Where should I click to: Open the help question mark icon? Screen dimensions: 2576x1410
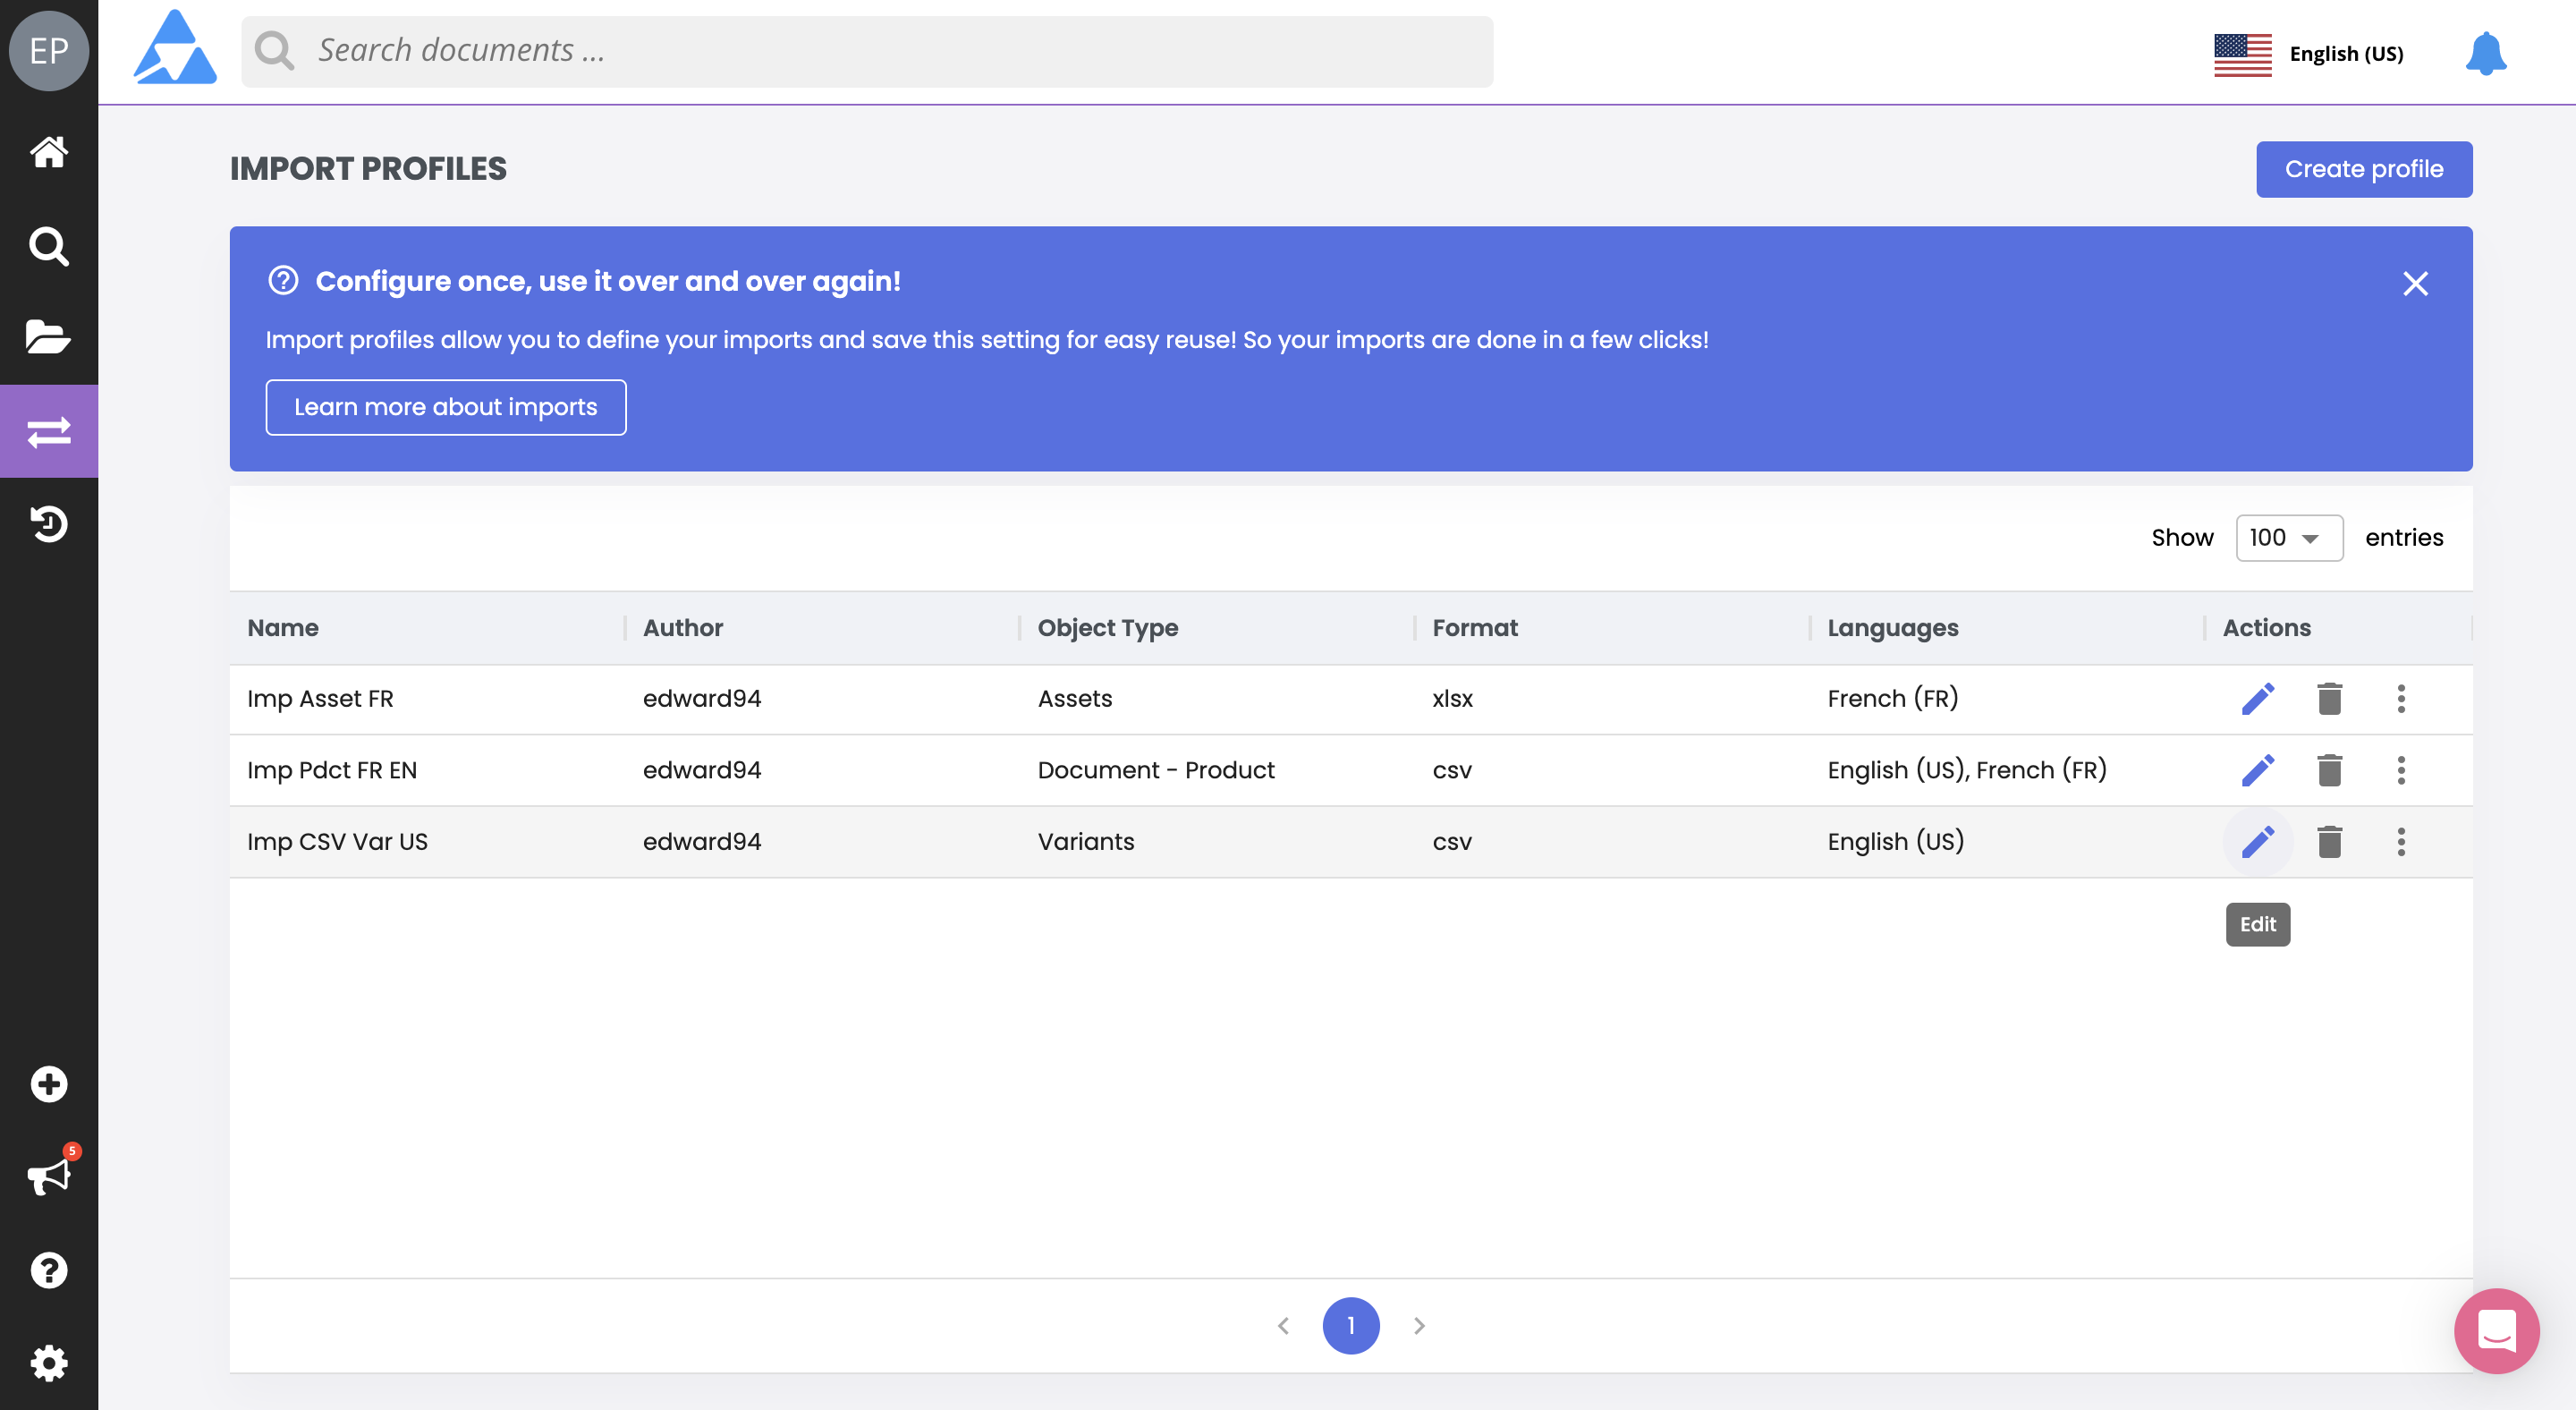click(48, 1270)
